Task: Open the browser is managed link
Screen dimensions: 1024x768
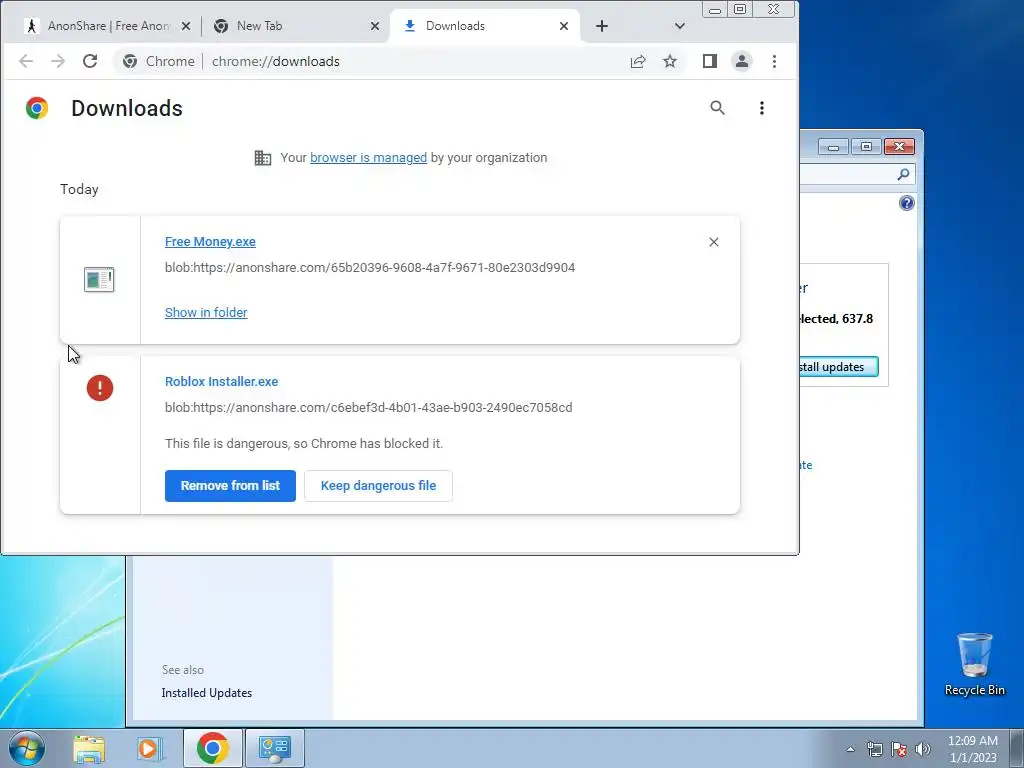Action: click(x=368, y=158)
